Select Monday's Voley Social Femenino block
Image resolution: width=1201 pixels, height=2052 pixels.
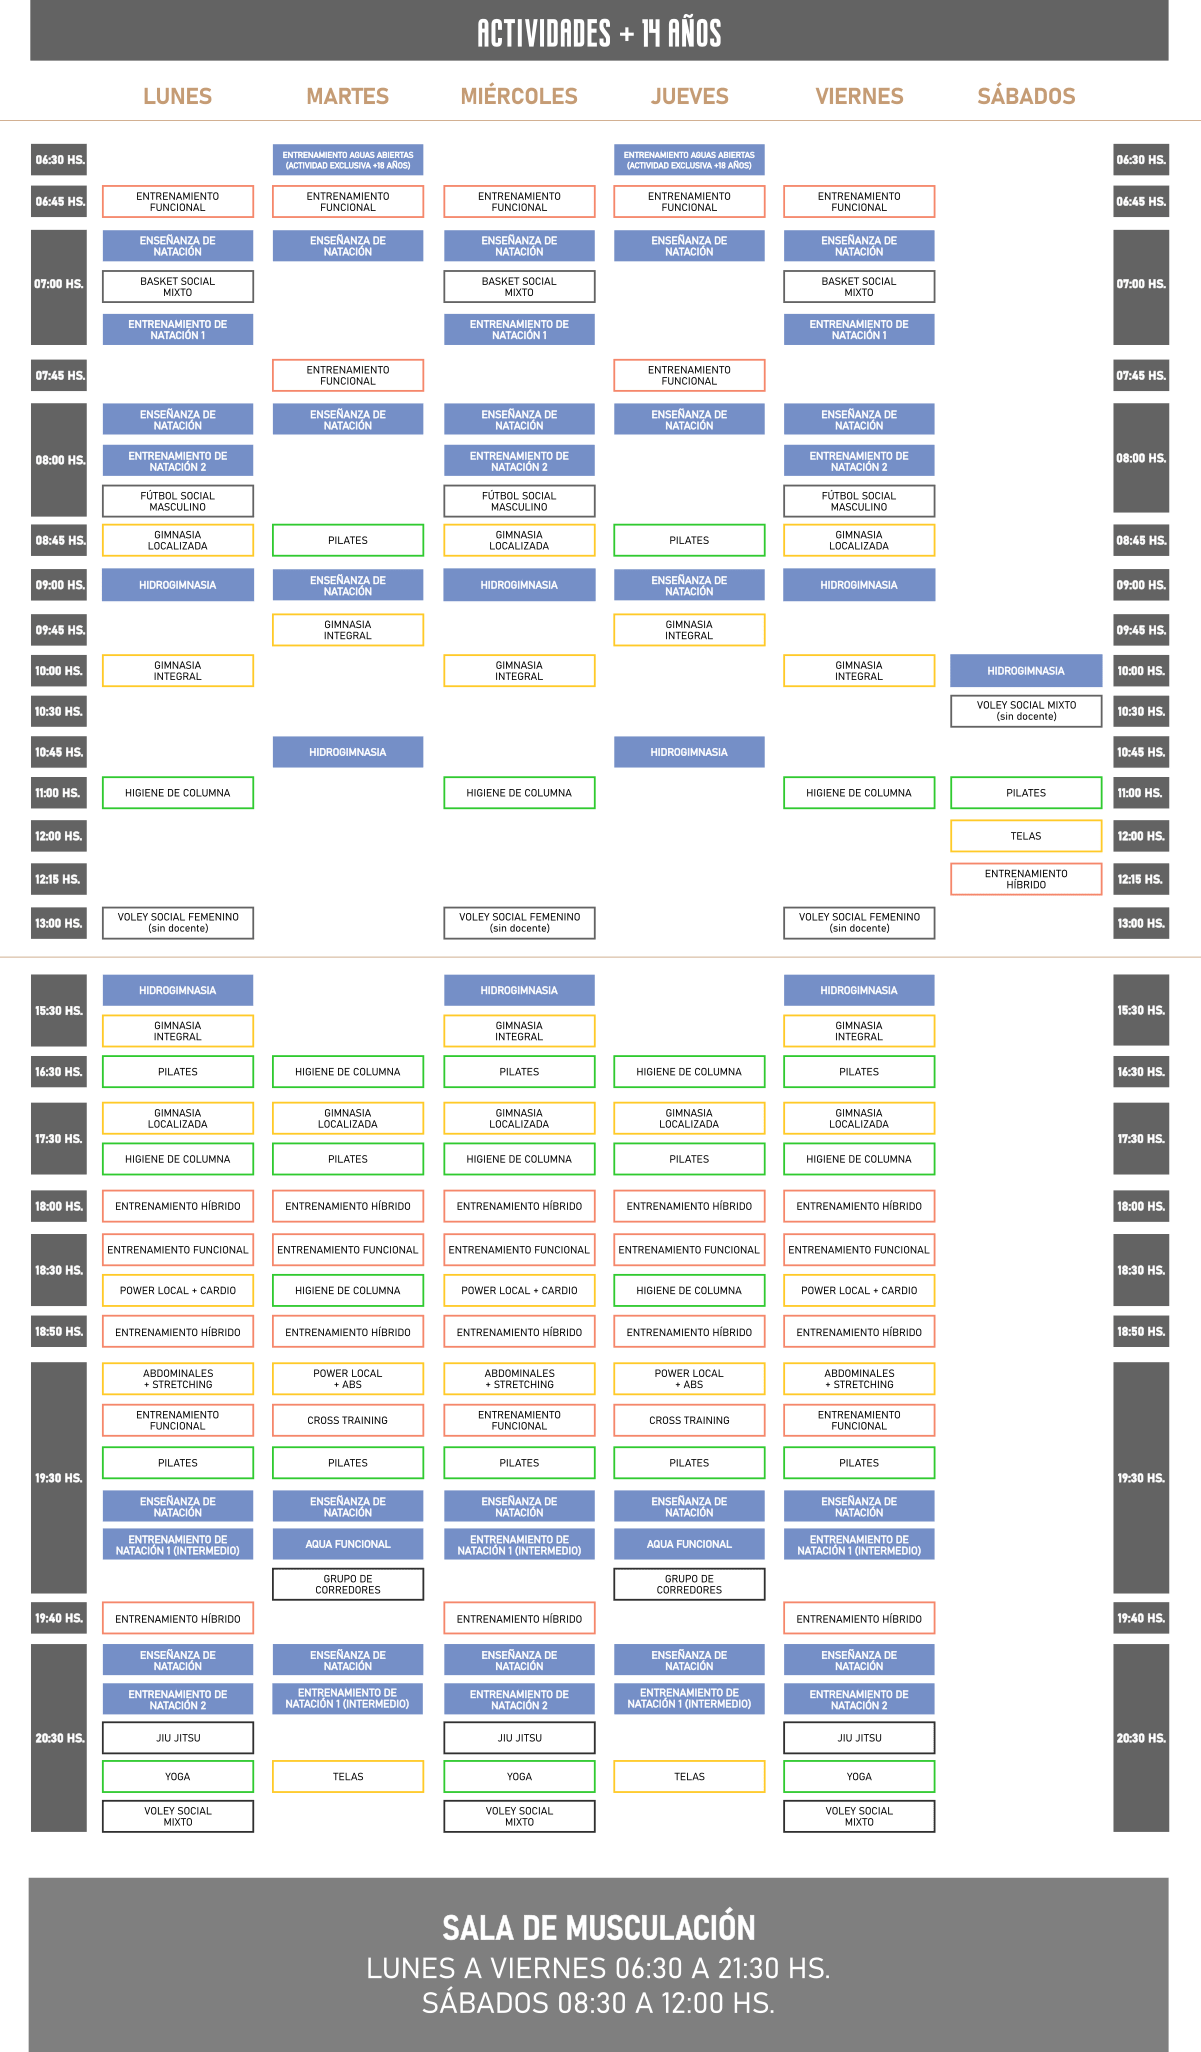(178, 923)
